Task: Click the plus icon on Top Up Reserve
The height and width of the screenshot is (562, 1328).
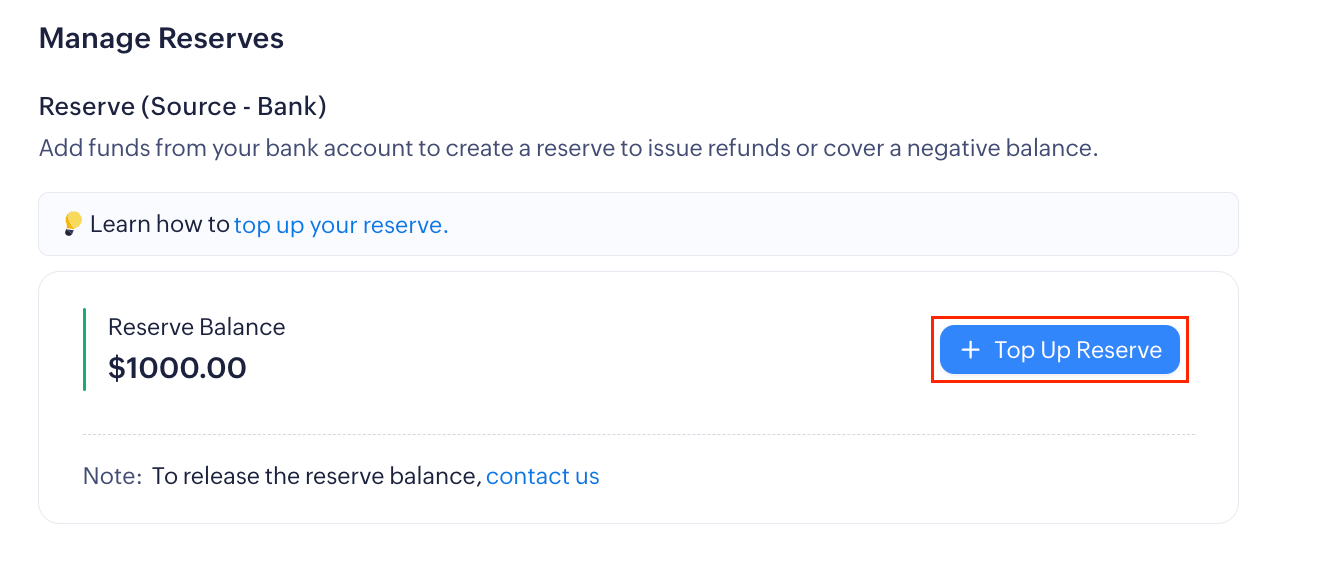Action: (x=969, y=350)
